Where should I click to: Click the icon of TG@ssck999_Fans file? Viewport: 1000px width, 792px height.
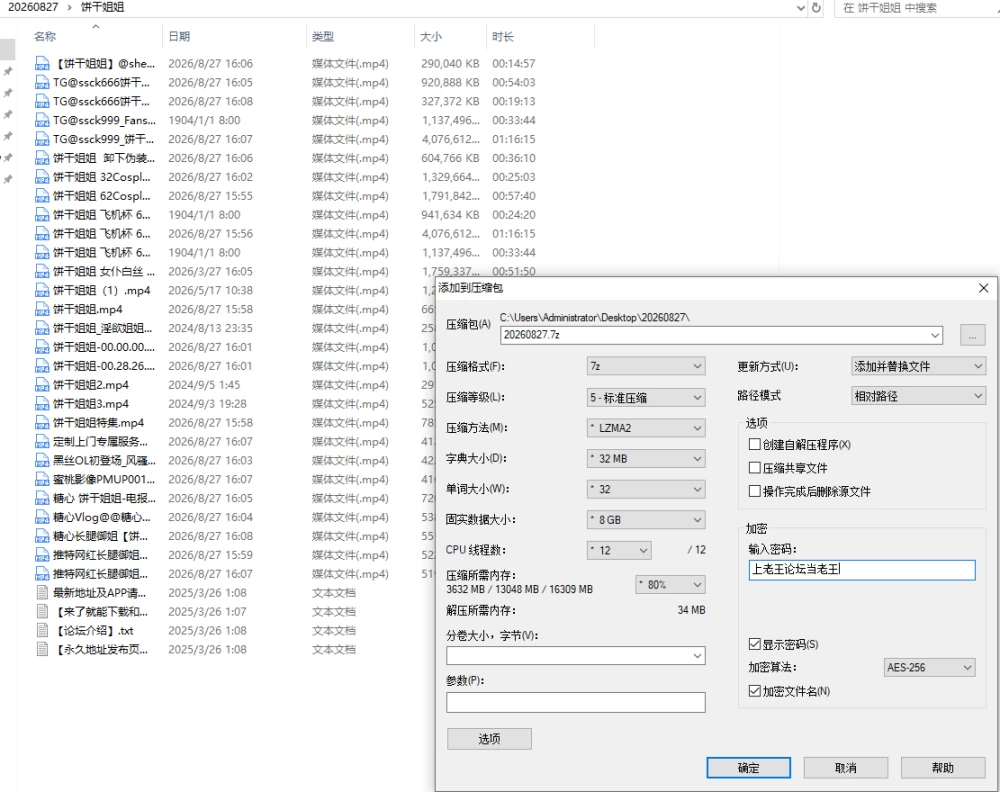(x=42, y=121)
